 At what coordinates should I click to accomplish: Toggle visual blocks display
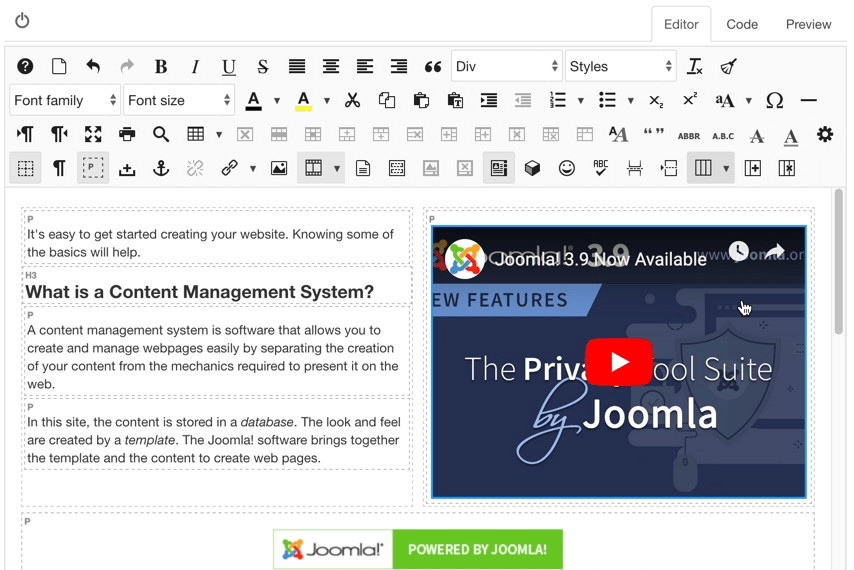93,168
